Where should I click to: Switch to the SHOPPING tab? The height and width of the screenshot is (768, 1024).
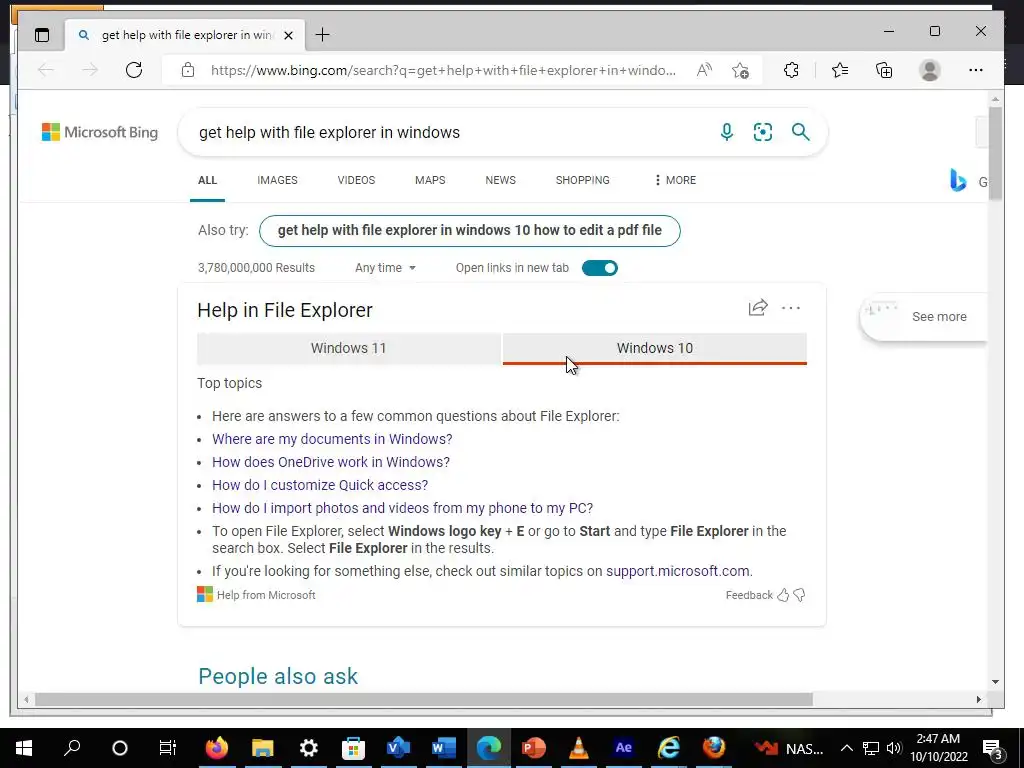pos(583,180)
